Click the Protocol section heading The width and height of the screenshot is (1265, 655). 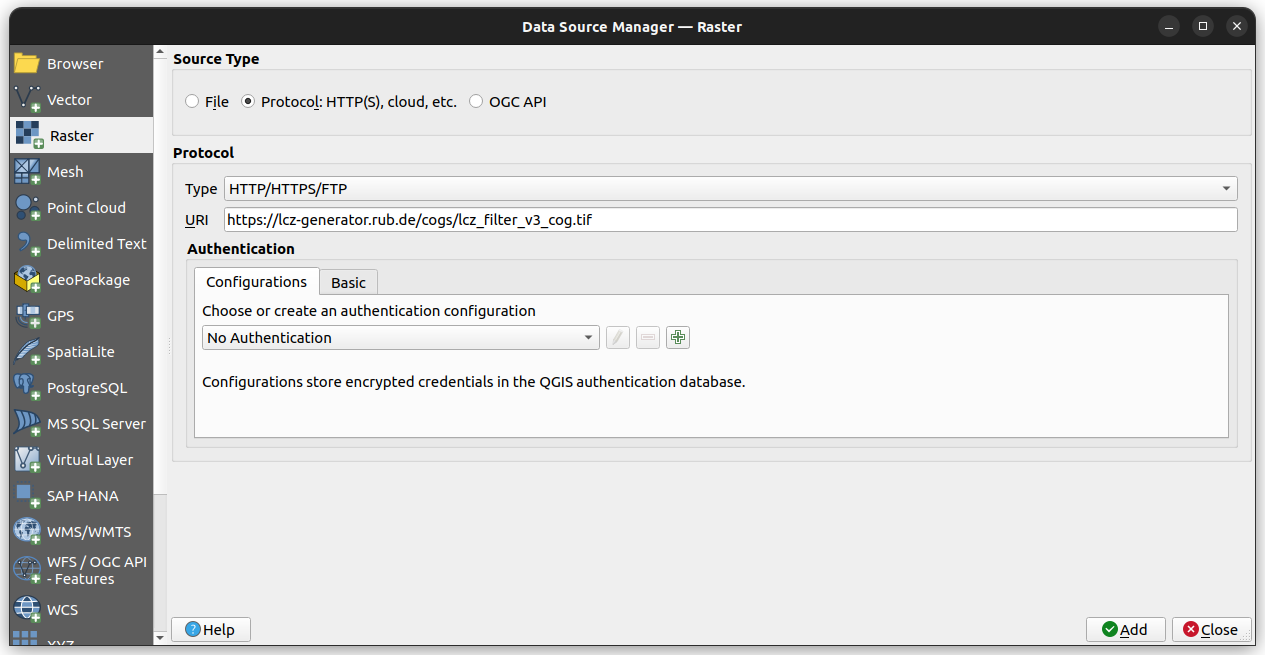(204, 153)
